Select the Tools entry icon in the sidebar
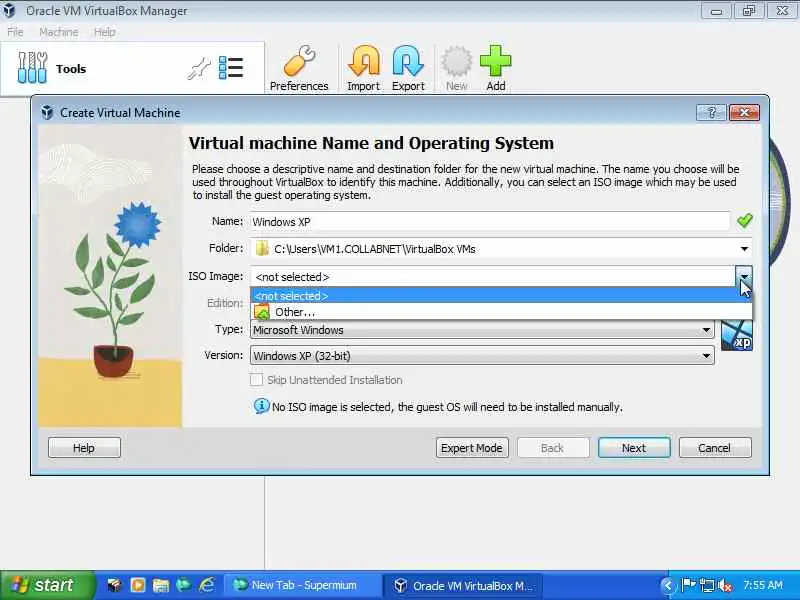This screenshot has height=600, width=800. pos(32,67)
